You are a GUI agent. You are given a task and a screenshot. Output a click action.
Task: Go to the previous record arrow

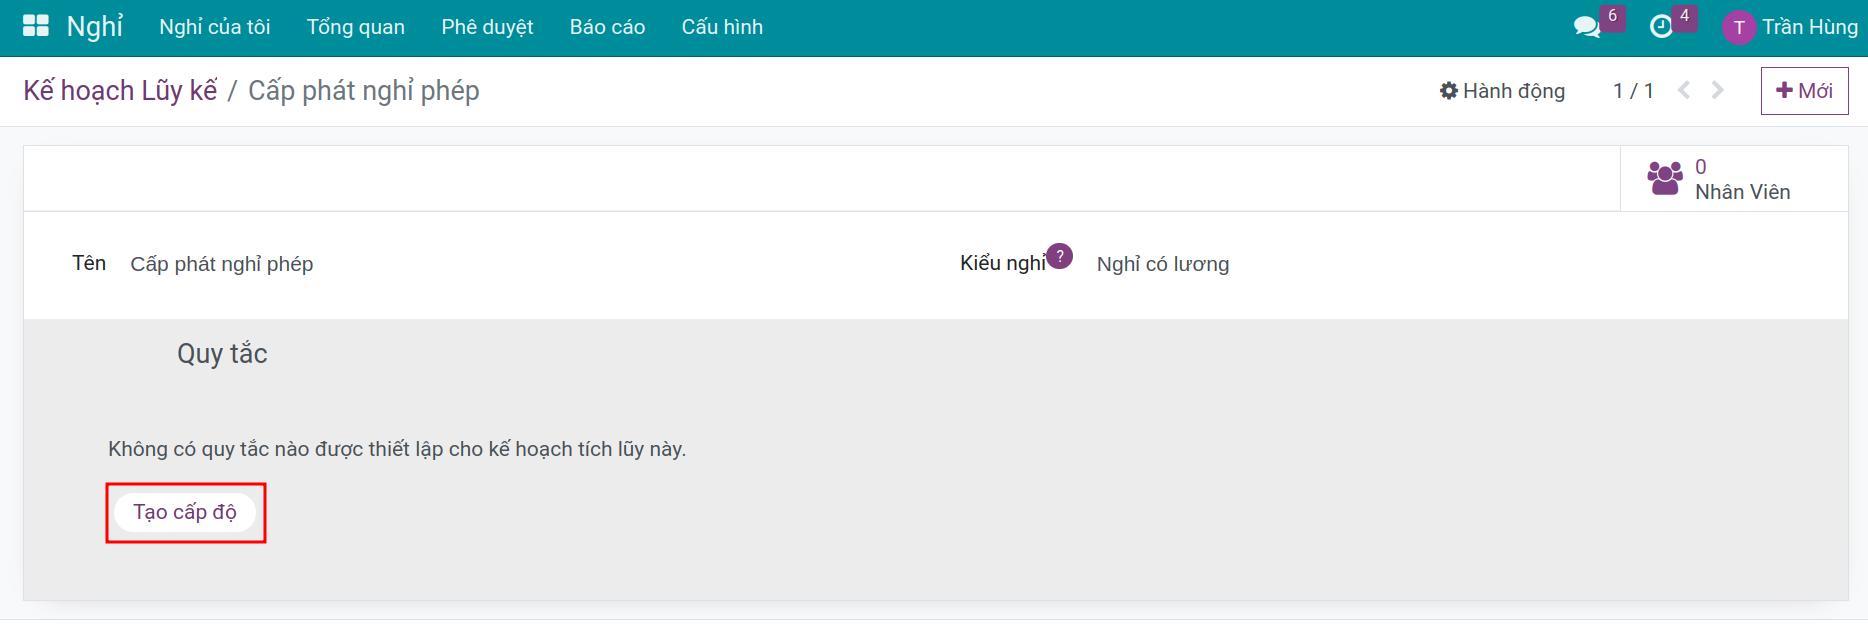click(x=1684, y=91)
